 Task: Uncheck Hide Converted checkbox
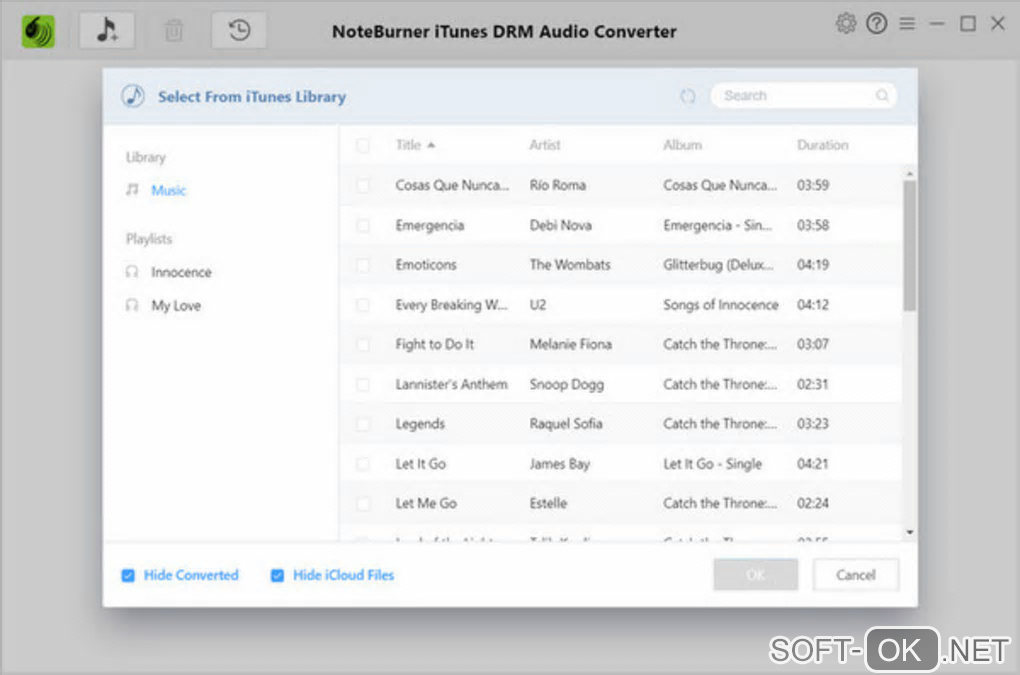click(128, 576)
